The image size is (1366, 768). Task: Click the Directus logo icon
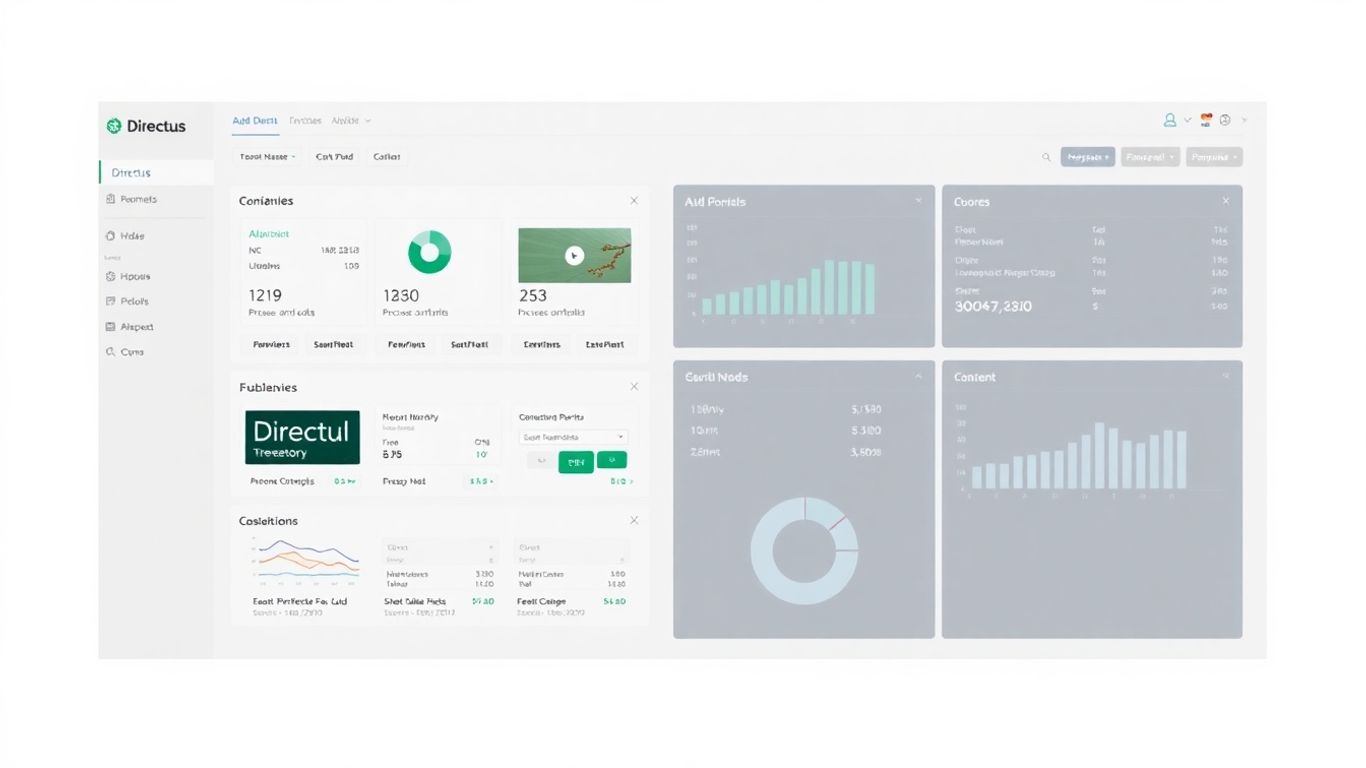113,125
